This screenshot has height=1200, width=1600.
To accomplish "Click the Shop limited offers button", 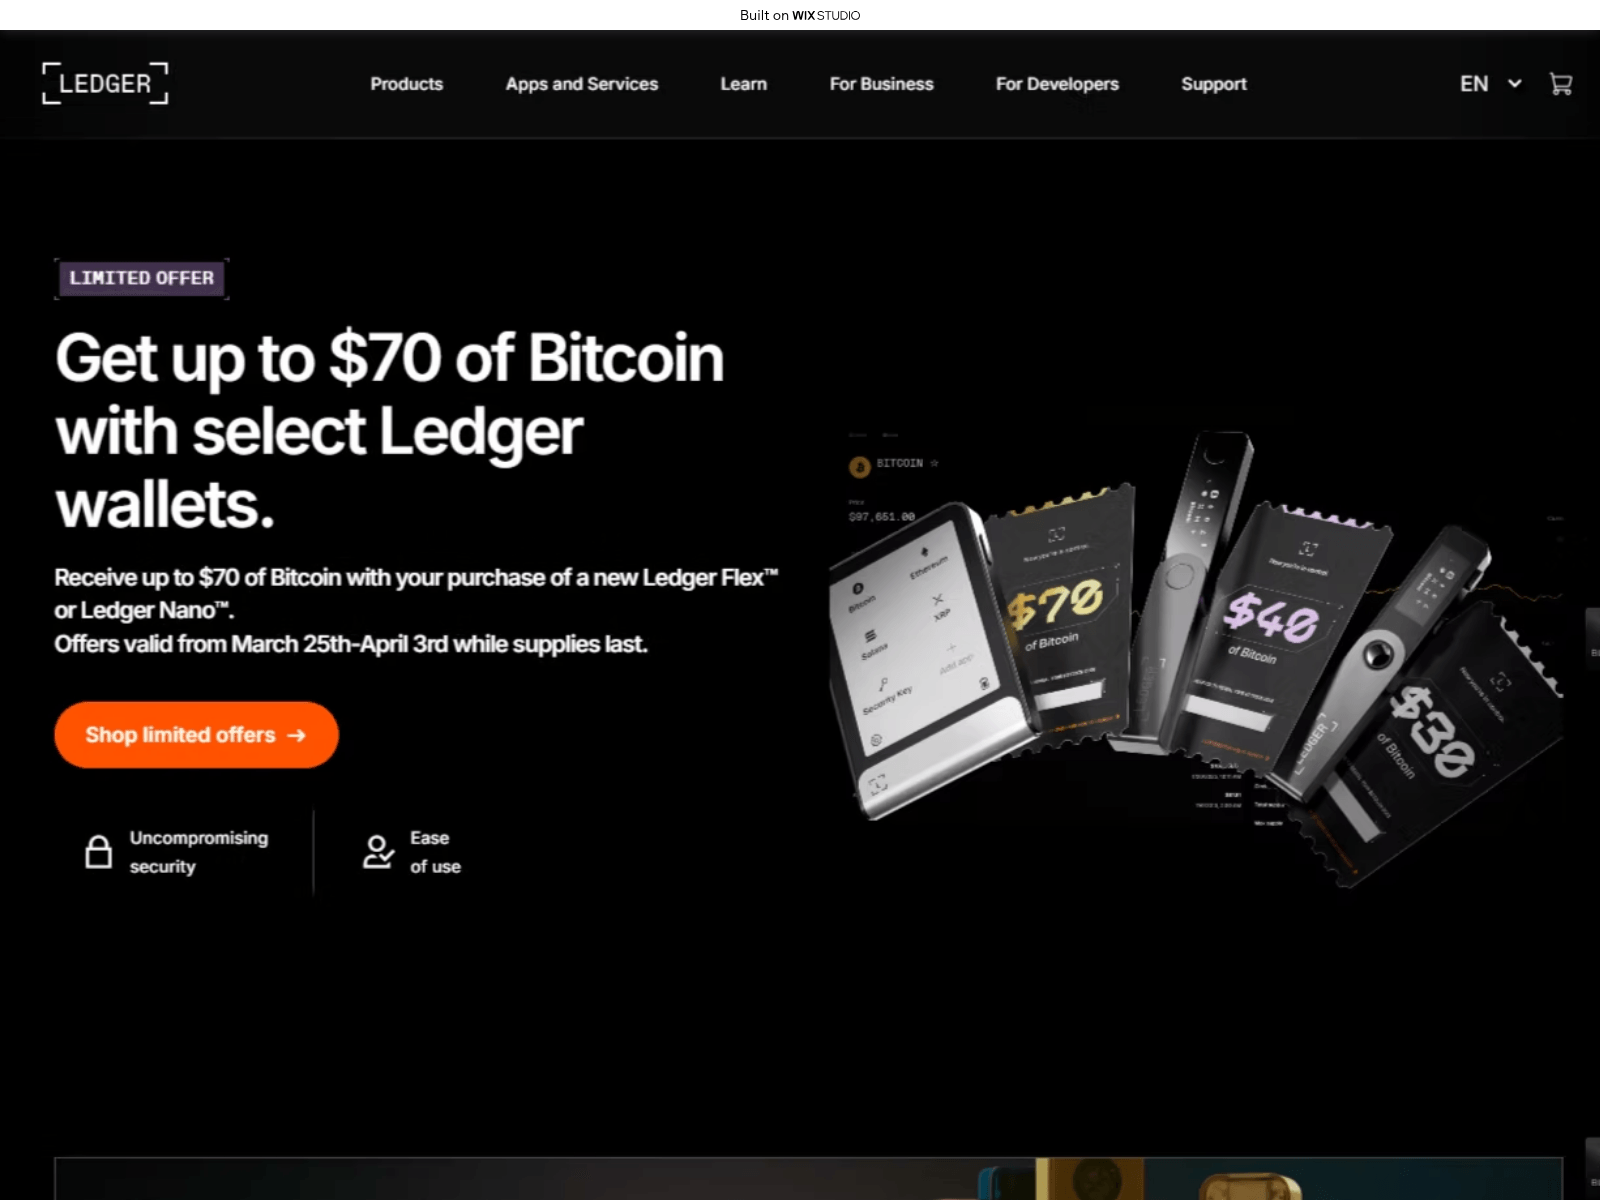I will pyautogui.click(x=196, y=735).
